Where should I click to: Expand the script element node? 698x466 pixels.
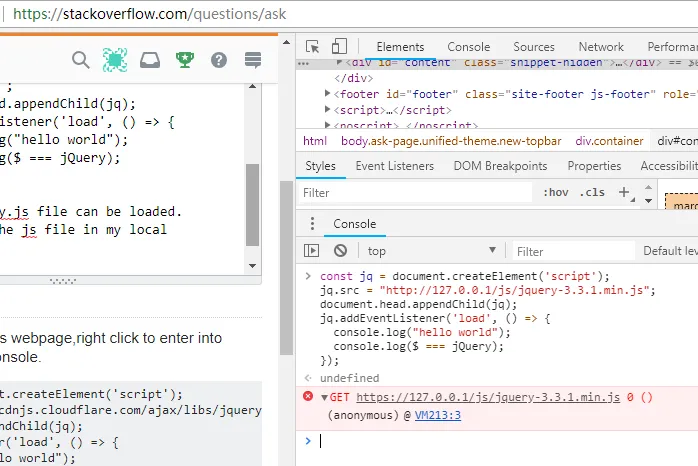pyautogui.click(x=328, y=109)
